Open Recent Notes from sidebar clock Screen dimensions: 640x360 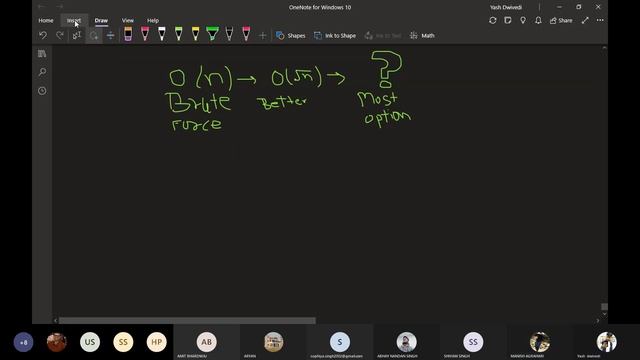[x=42, y=91]
